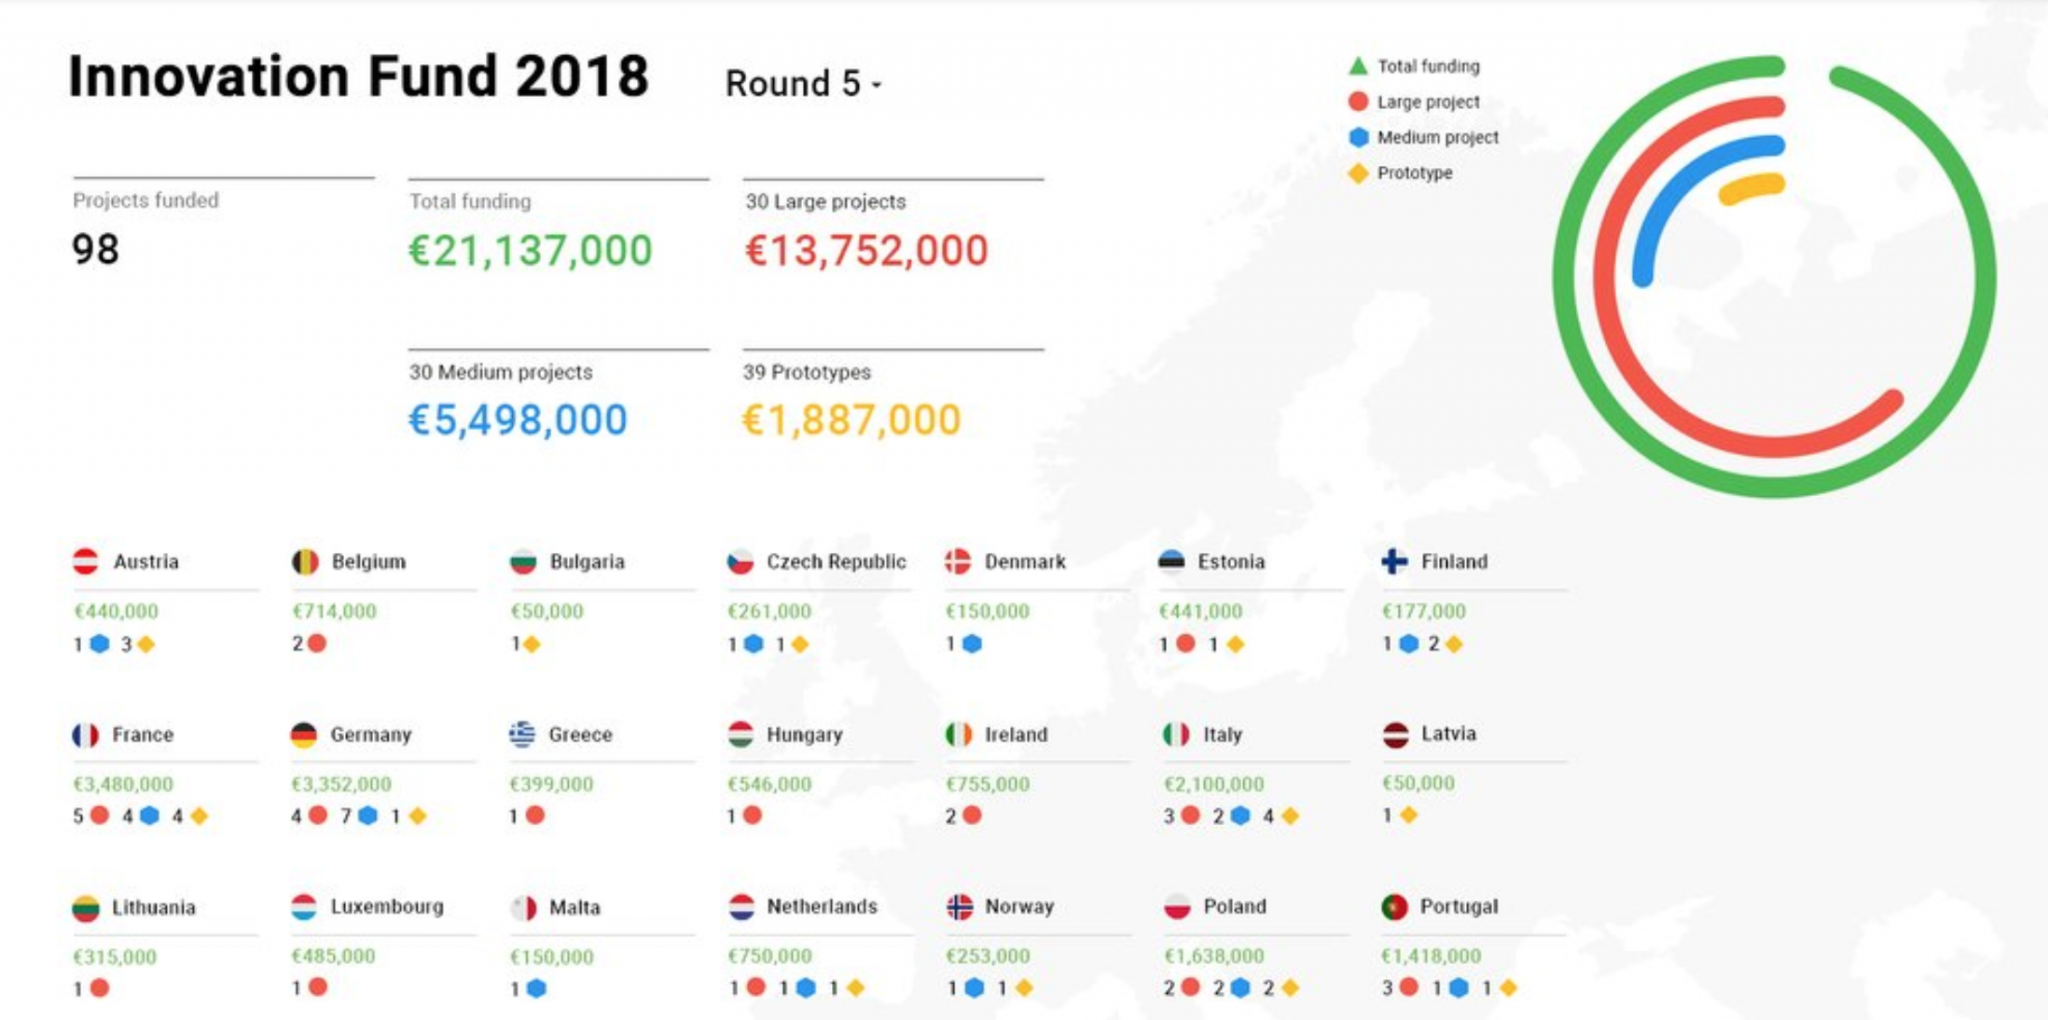This screenshot has height=1020, width=2048.
Task: Click the Austria flag icon
Action: tap(86, 561)
